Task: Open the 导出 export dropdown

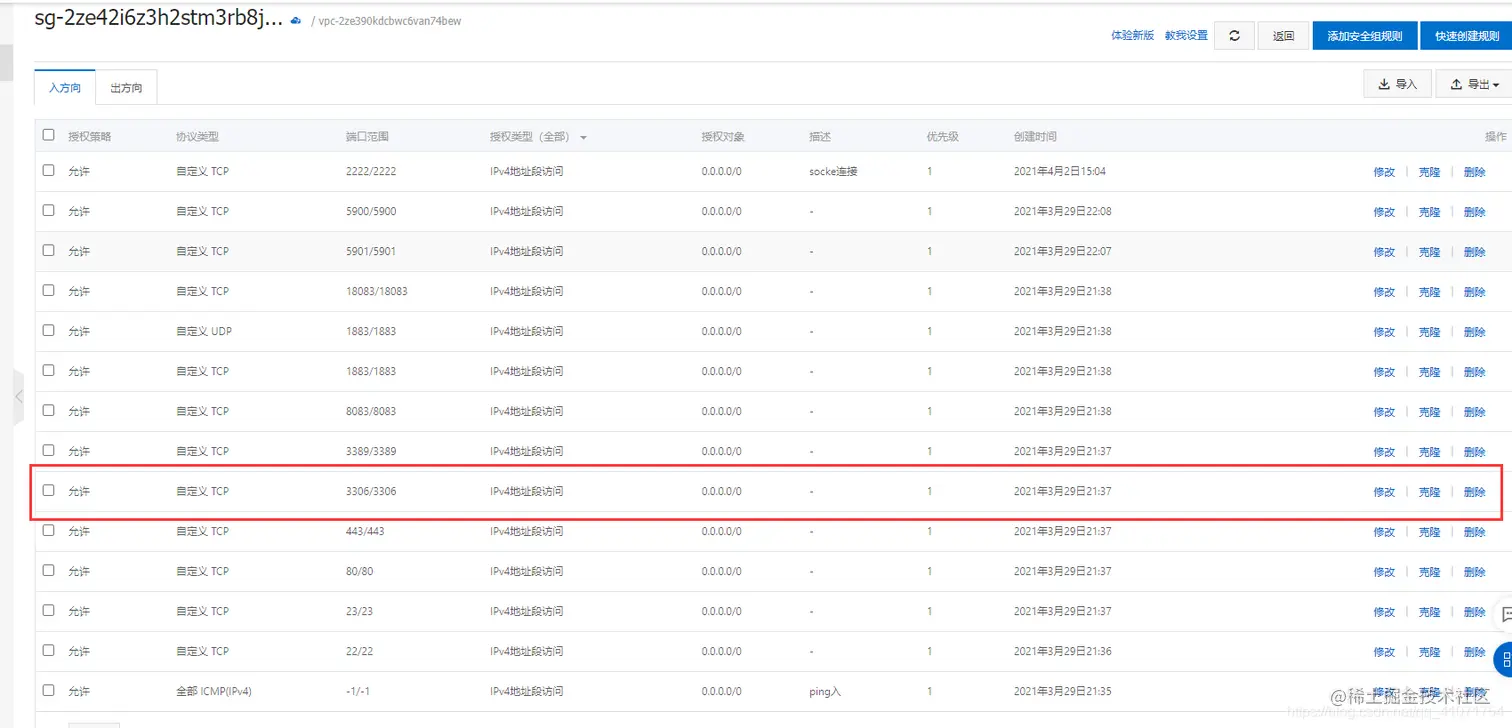Action: click(x=1474, y=84)
